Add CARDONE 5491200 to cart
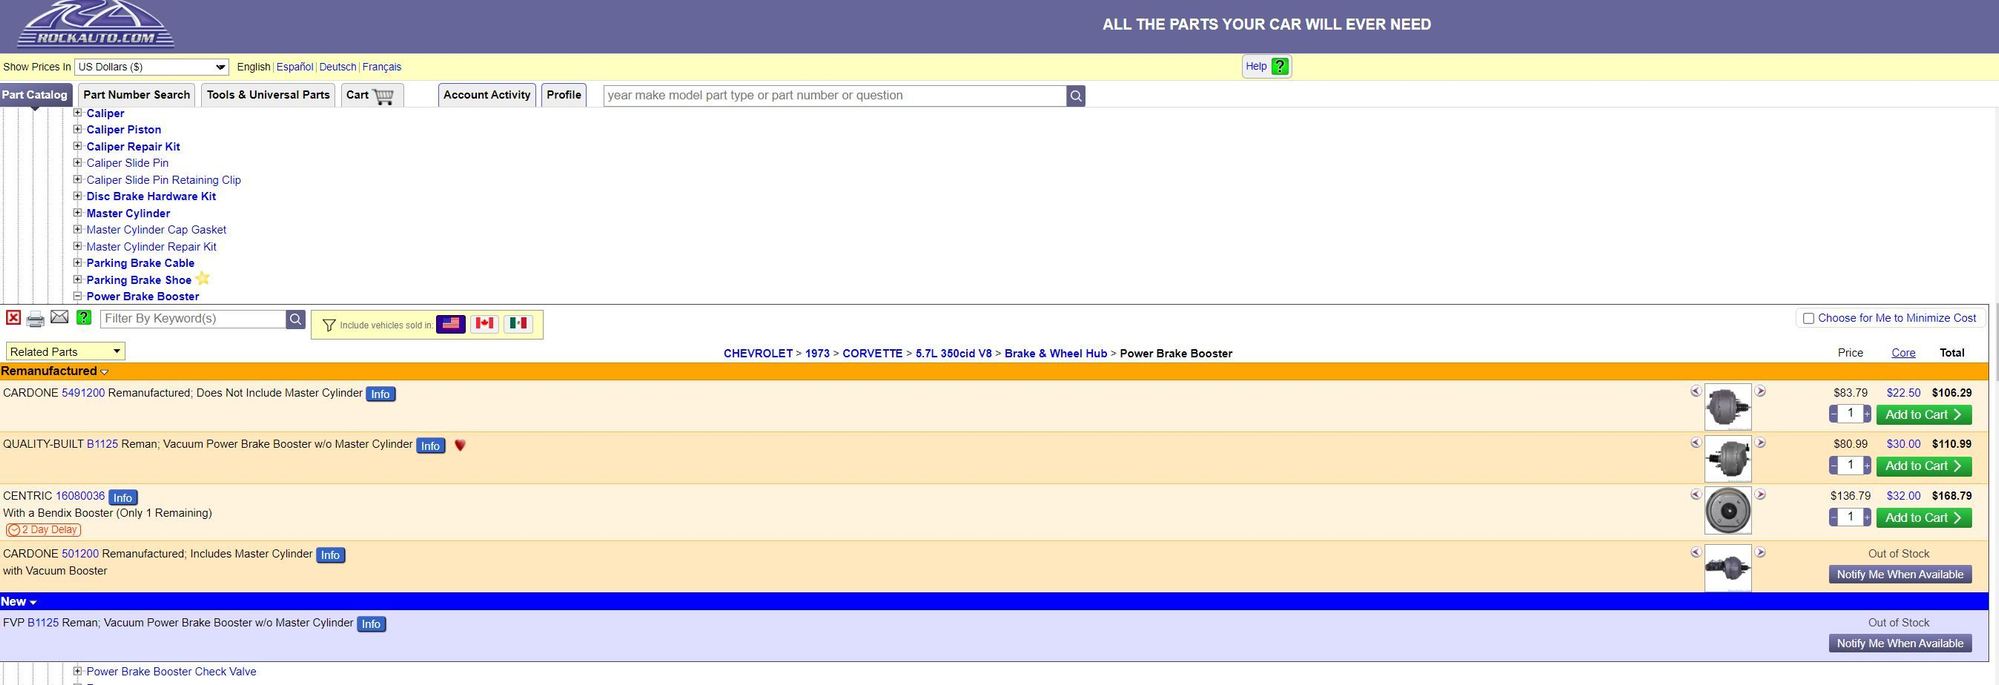 point(1923,415)
